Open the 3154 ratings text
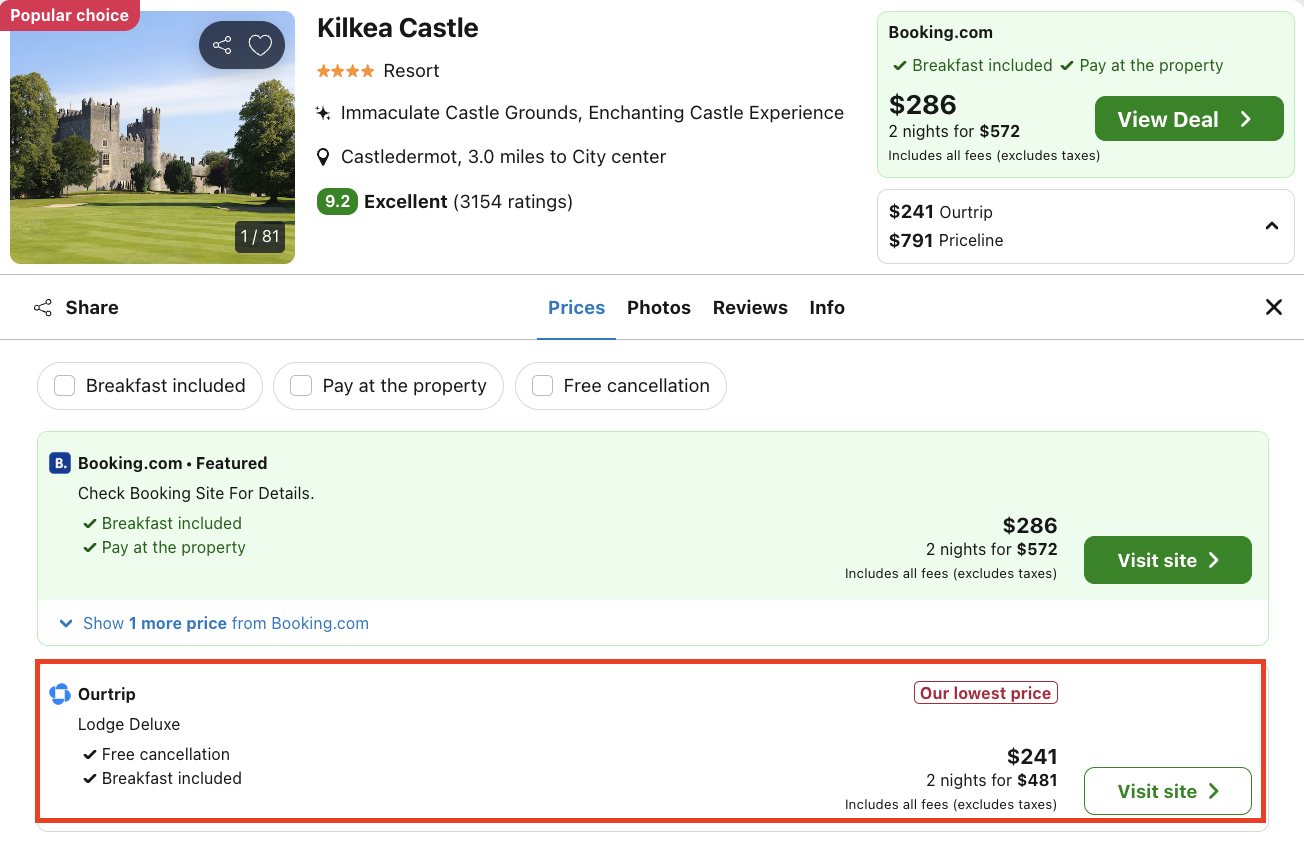 click(x=513, y=202)
